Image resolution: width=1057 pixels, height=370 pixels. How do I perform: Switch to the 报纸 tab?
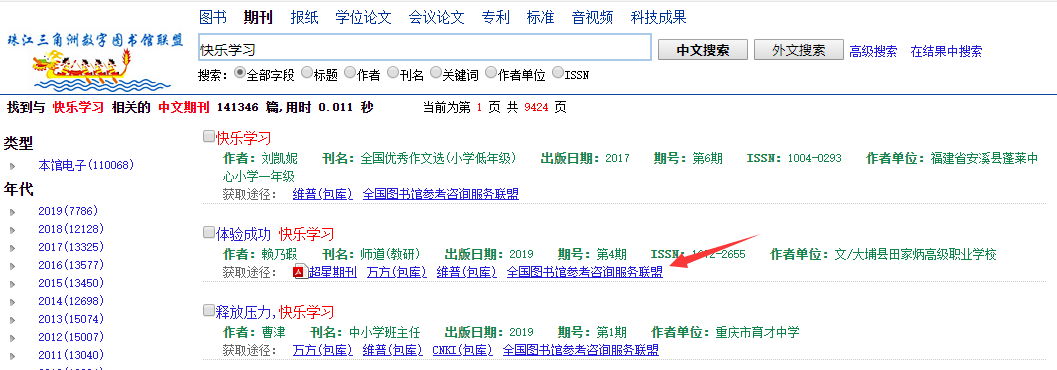point(304,18)
